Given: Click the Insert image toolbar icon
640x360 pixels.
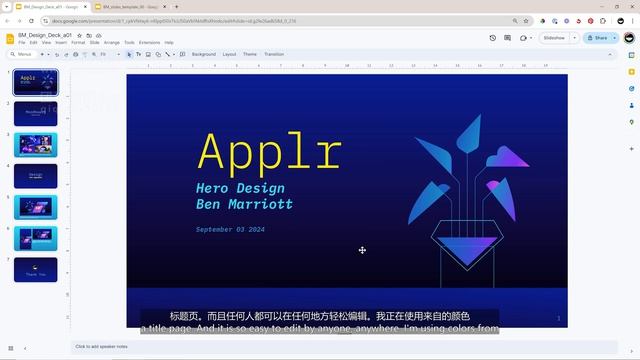Looking at the screenshot, I should coord(148,54).
